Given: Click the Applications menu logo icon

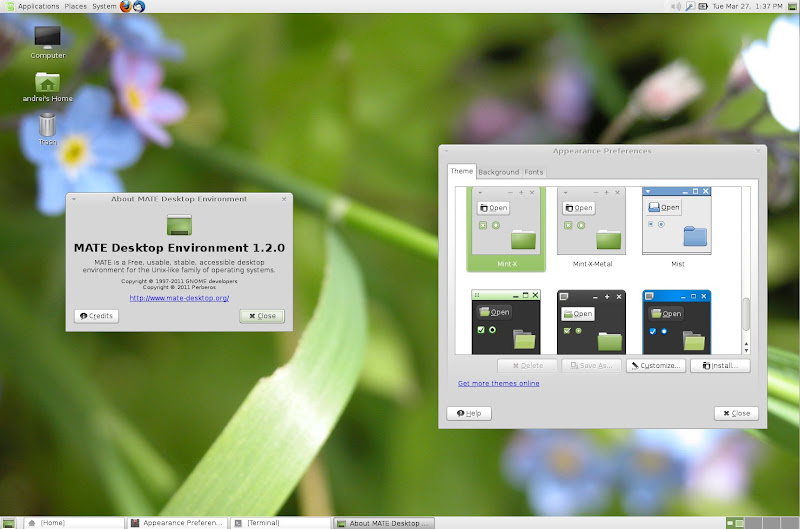Looking at the screenshot, I should point(9,6).
